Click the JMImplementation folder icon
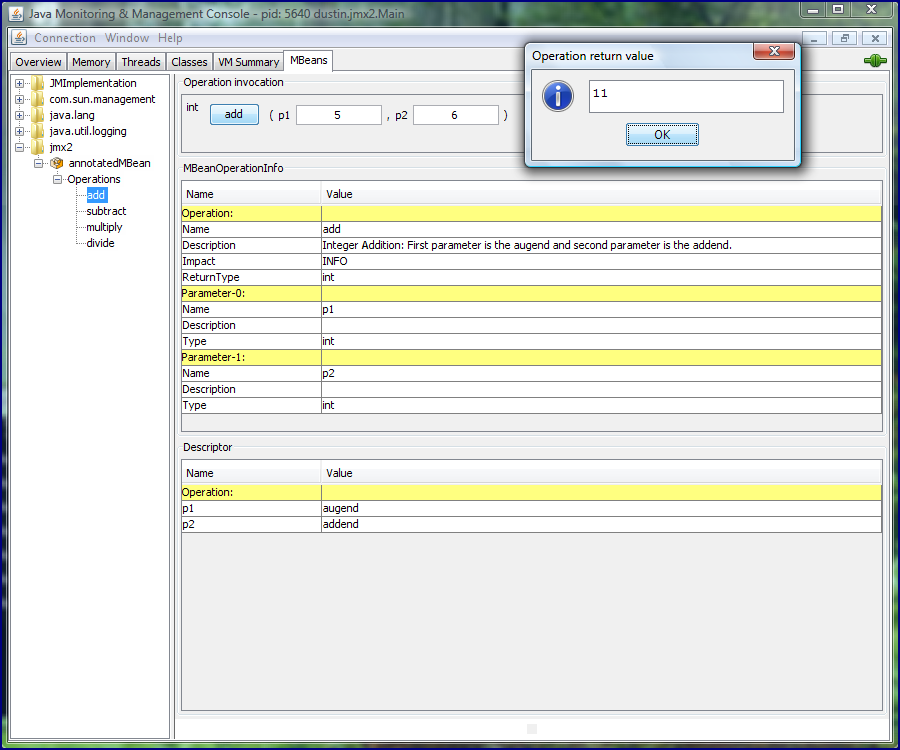This screenshot has height=750, width=900. [37, 83]
